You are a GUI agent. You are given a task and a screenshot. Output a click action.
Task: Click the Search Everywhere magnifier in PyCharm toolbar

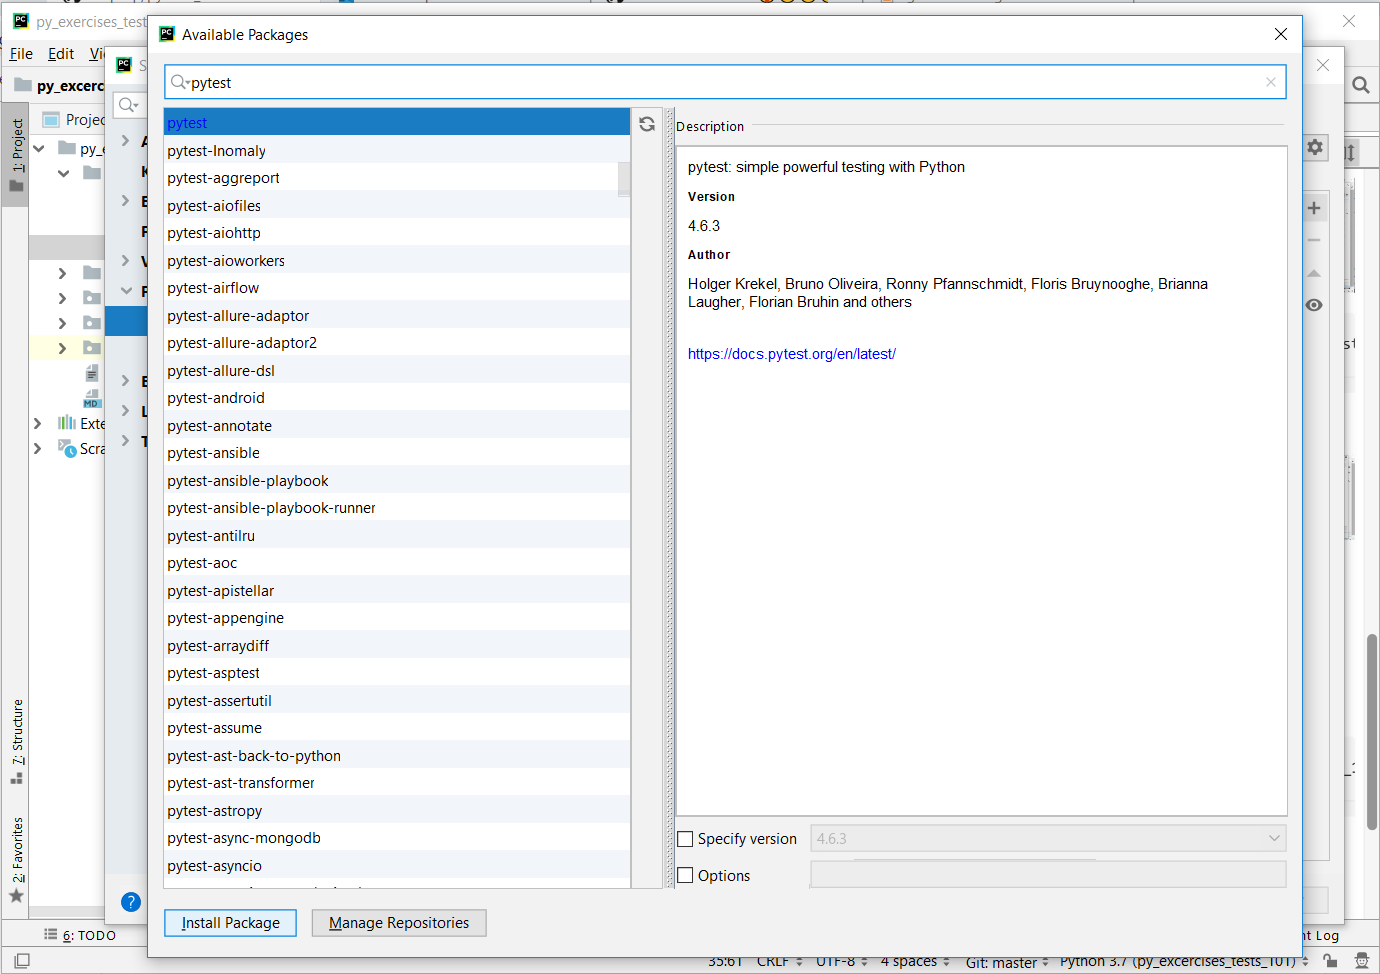tap(1361, 85)
